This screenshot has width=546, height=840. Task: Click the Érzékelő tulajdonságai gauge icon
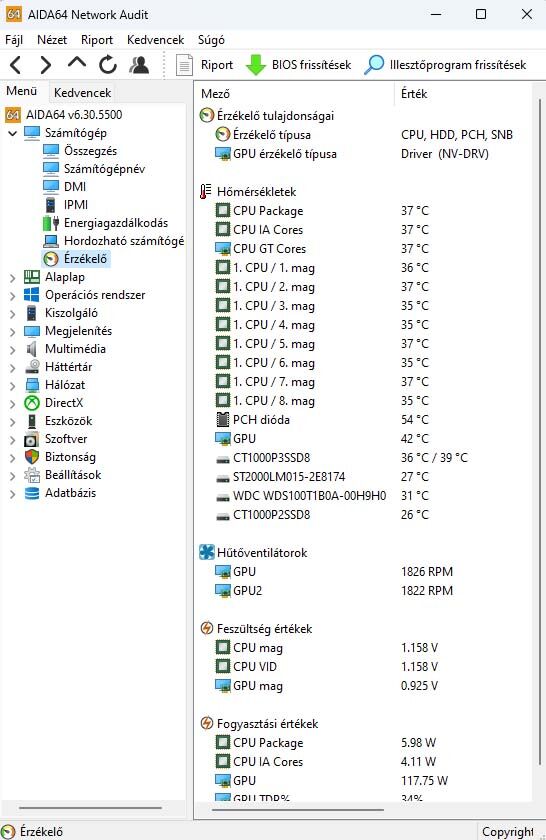pyautogui.click(x=207, y=115)
